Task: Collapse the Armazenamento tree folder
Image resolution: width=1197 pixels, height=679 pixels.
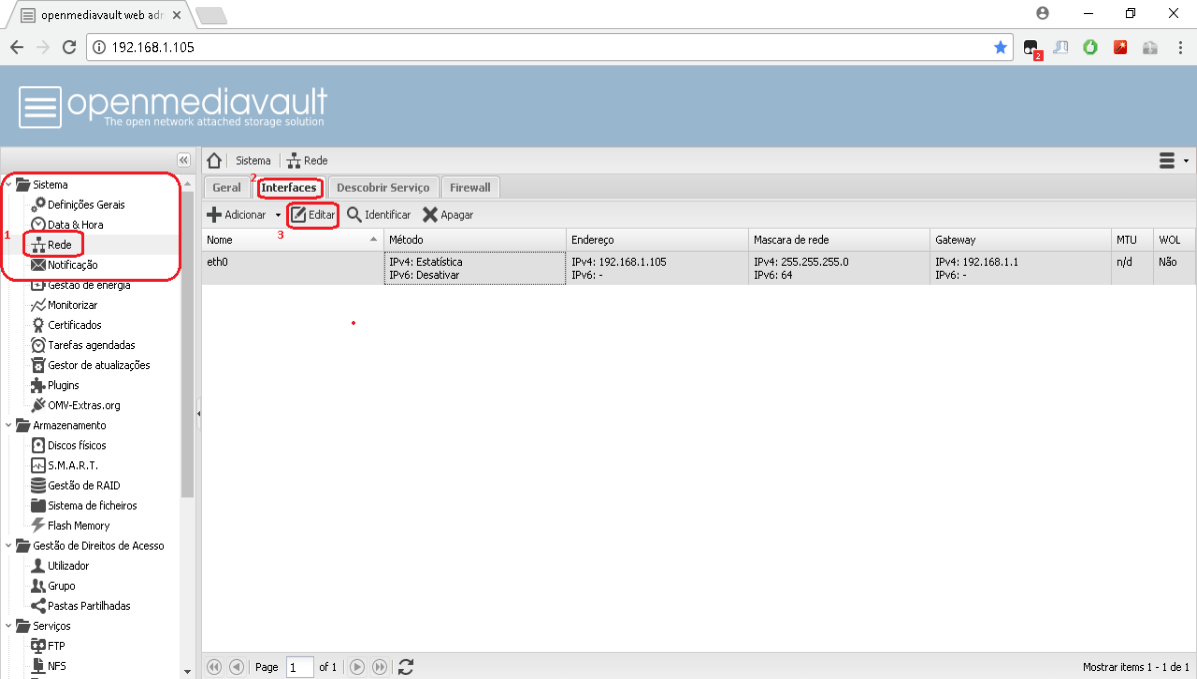Action: [9, 426]
